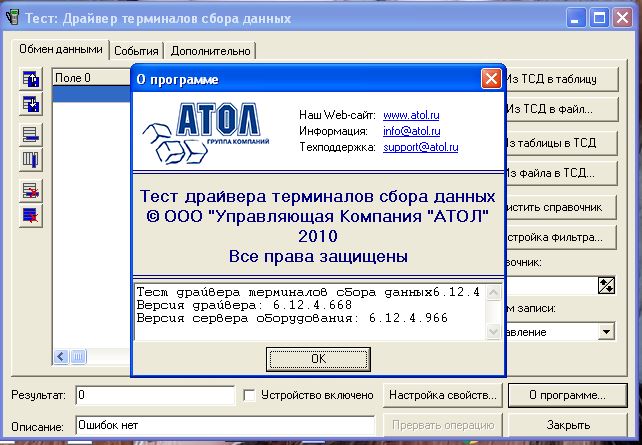
Task: Click the 'Настройка свойств...' button
Action: tap(442, 395)
